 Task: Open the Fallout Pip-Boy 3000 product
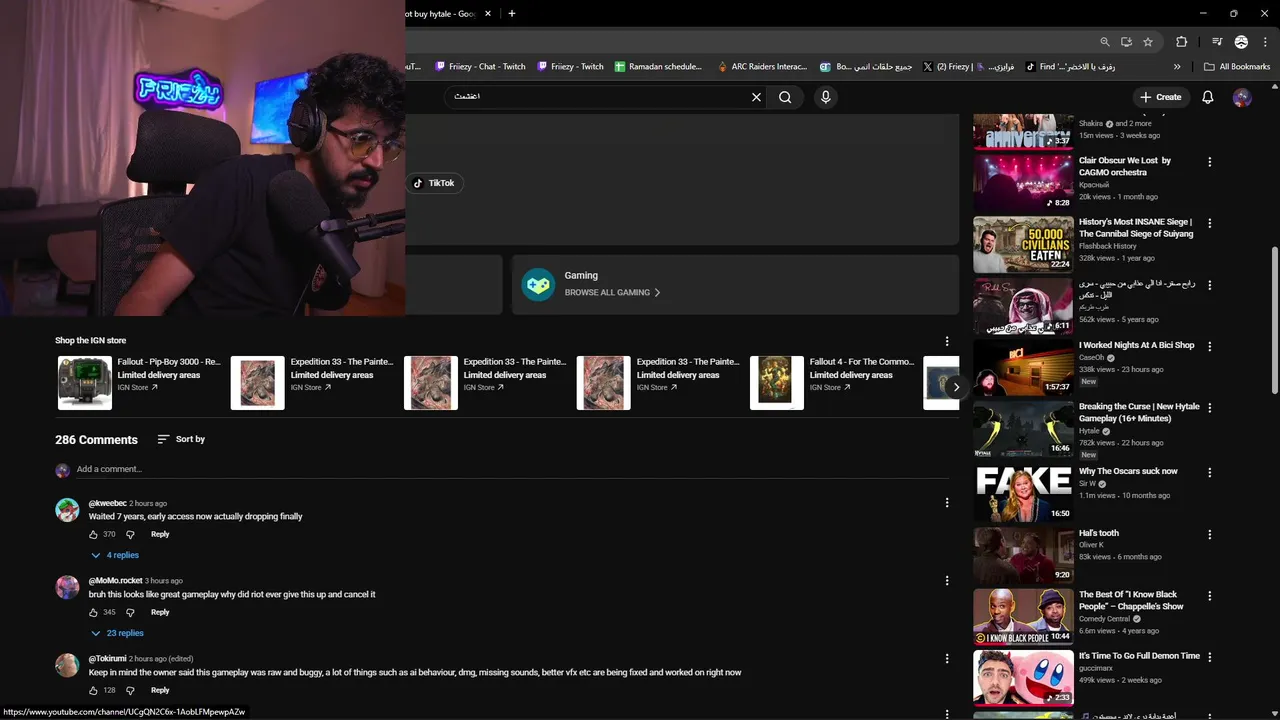140,382
